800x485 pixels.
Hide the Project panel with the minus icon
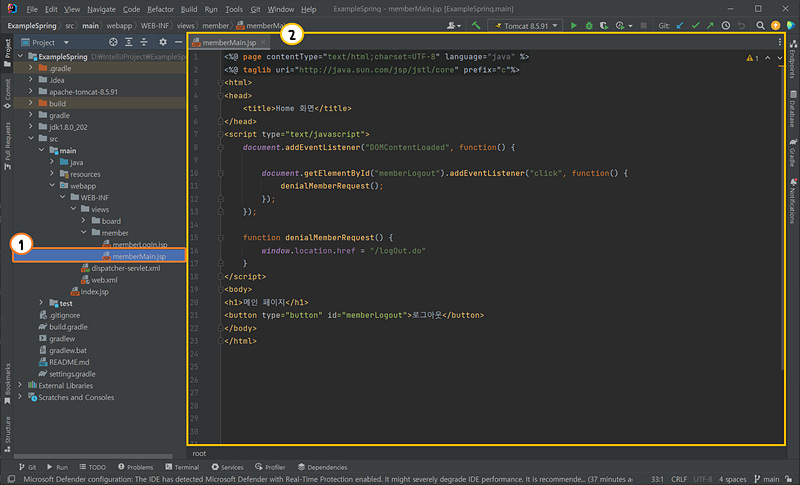pyautogui.click(x=178, y=42)
